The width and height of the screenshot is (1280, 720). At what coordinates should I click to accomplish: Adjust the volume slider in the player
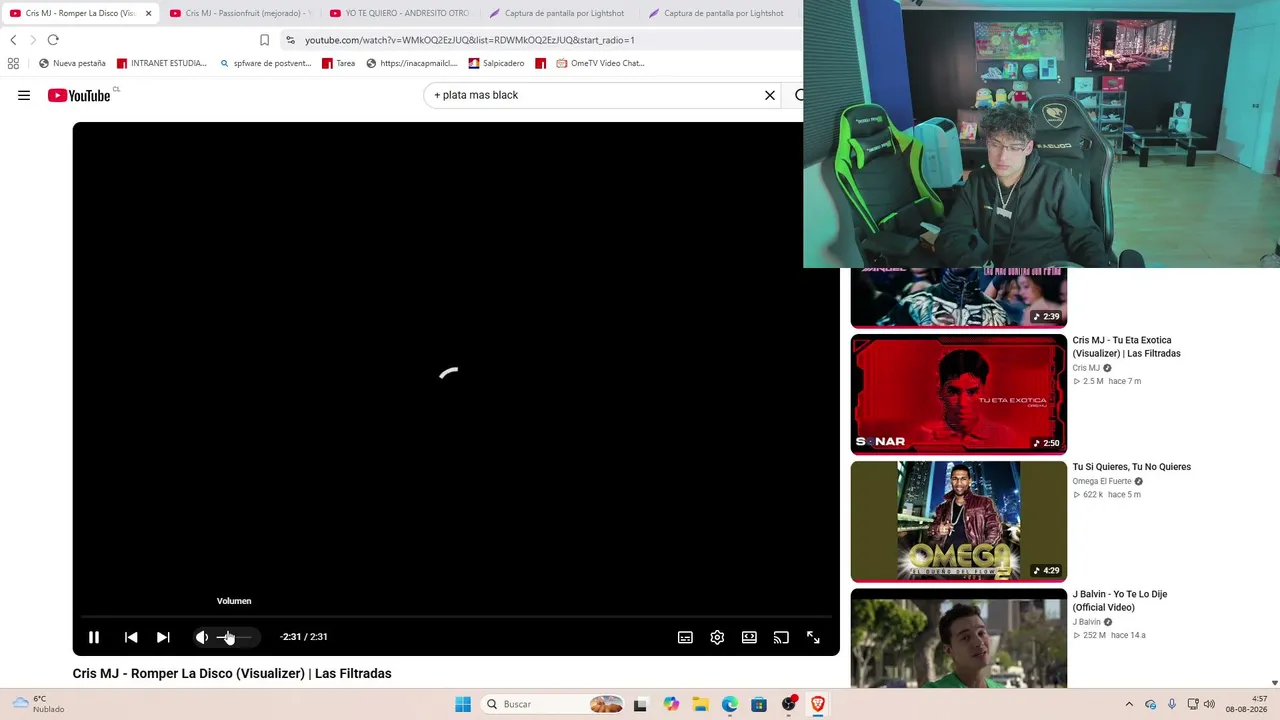234,637
